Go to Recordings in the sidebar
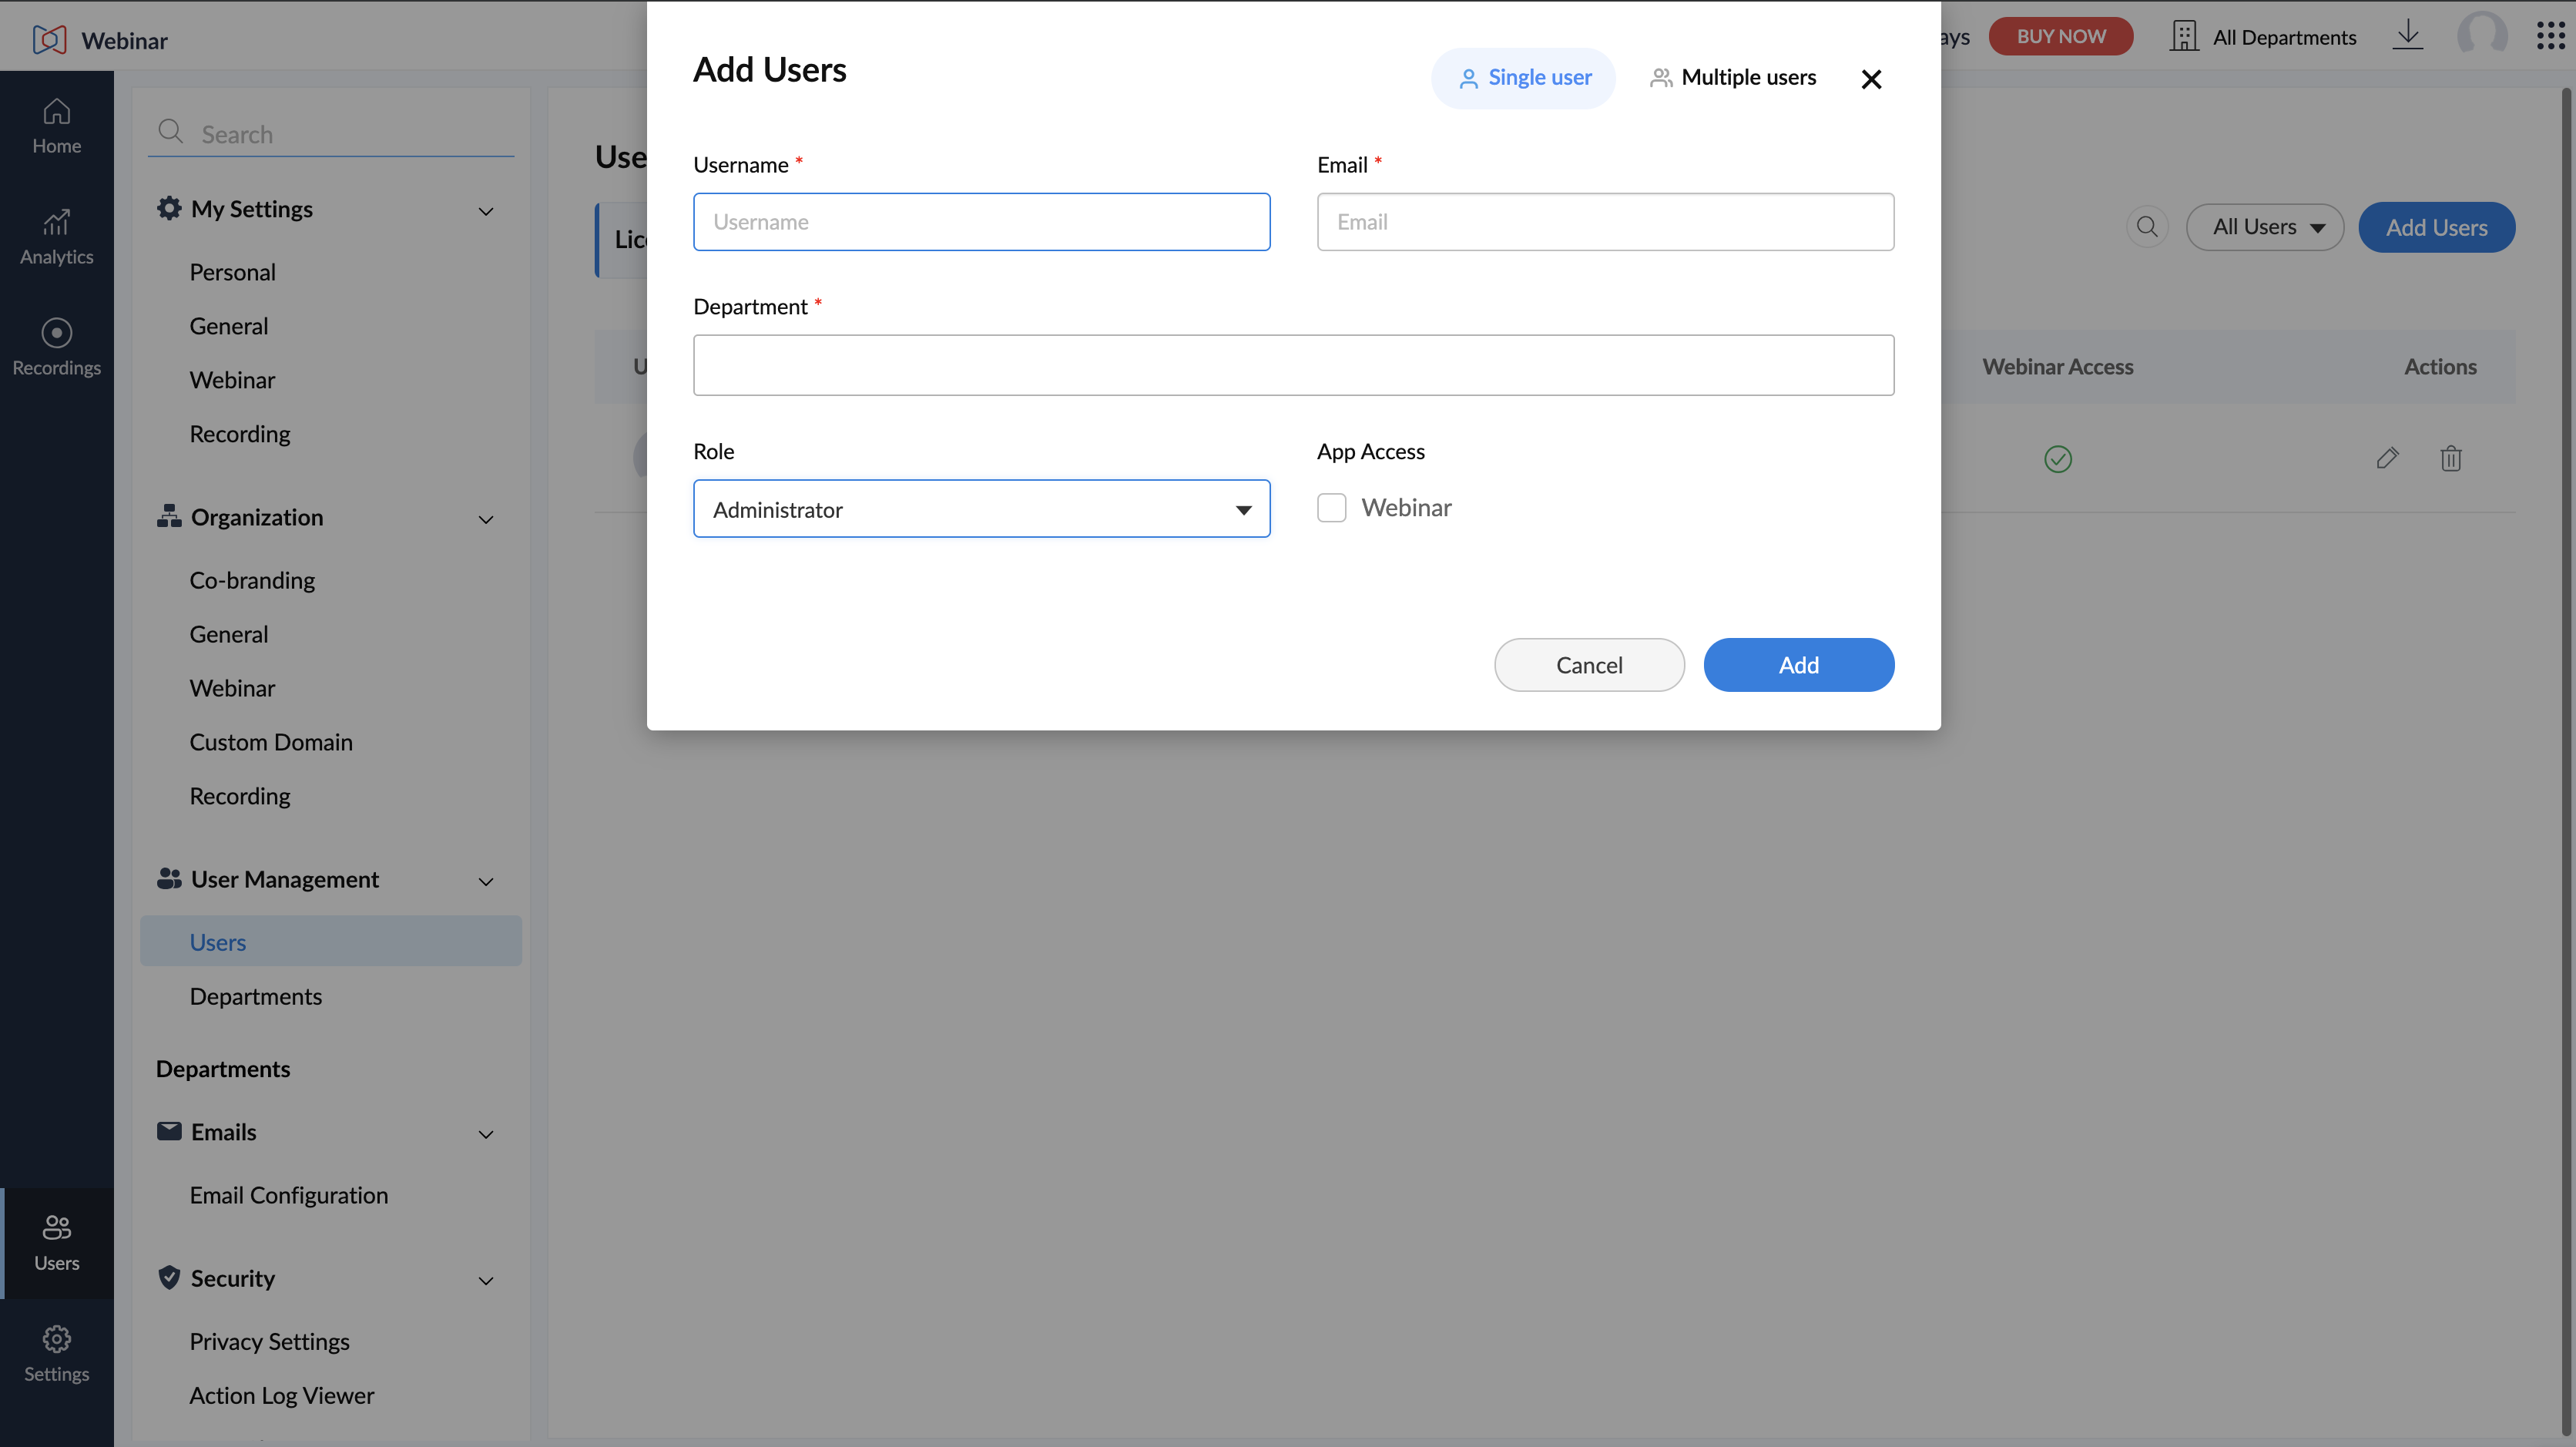 (x=56, y=347)
